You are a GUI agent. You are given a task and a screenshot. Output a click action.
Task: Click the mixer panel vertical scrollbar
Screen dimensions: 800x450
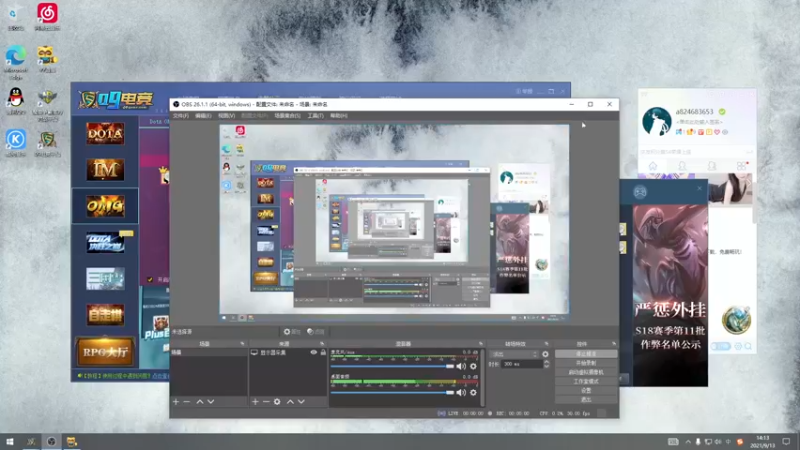click(483, 378)
